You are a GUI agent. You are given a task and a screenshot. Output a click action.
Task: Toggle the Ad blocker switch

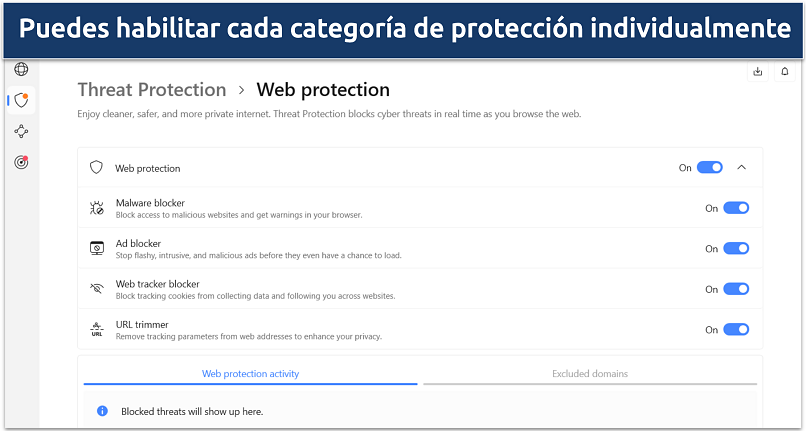[736, 248]
